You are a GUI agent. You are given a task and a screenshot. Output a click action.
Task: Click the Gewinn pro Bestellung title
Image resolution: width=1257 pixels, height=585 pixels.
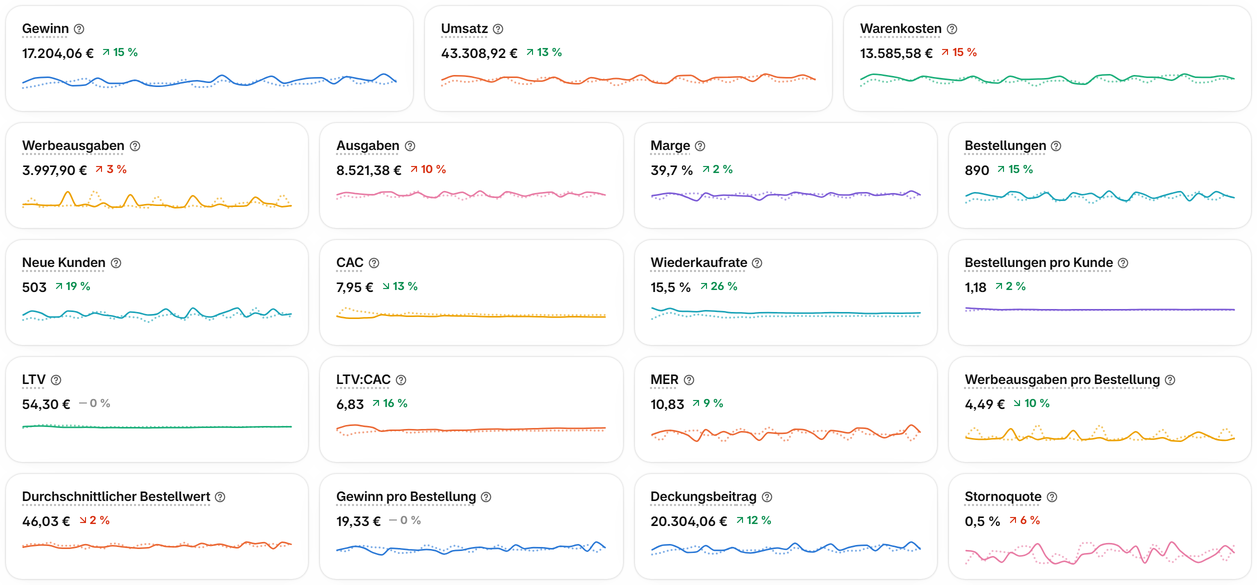(406, 497)
